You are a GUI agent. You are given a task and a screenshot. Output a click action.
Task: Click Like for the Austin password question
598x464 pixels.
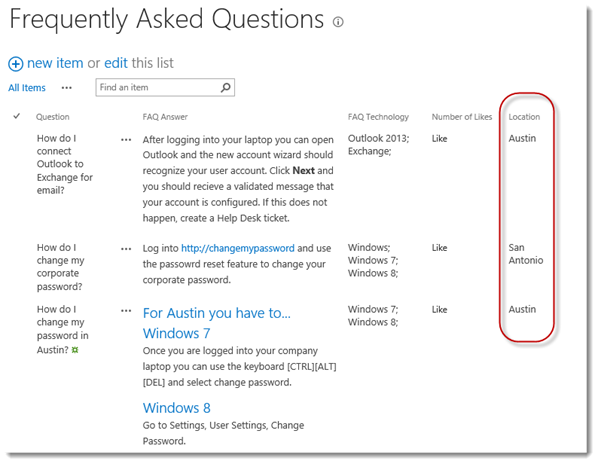pos(439,310)
